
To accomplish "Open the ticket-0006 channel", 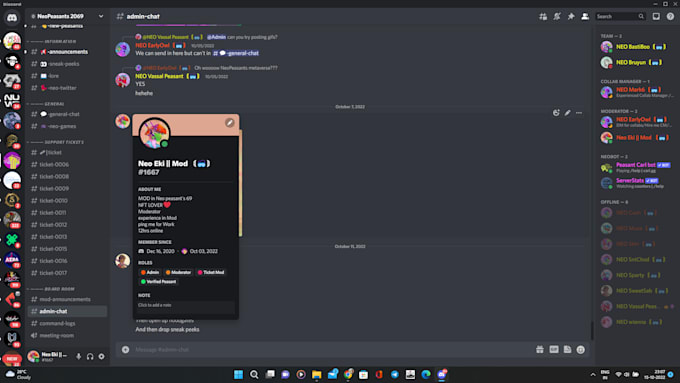I will [x=67, y=164].
